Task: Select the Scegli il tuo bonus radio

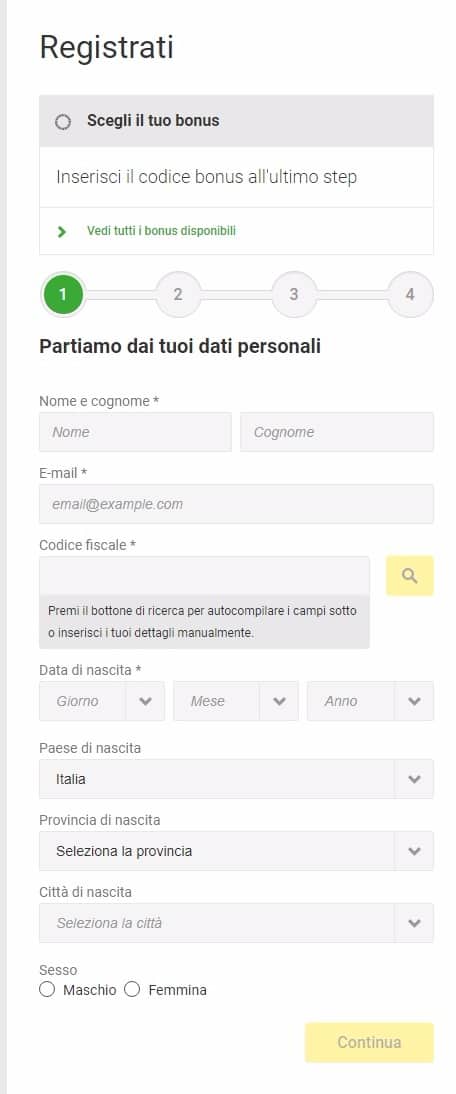Action: coord(63,121)
